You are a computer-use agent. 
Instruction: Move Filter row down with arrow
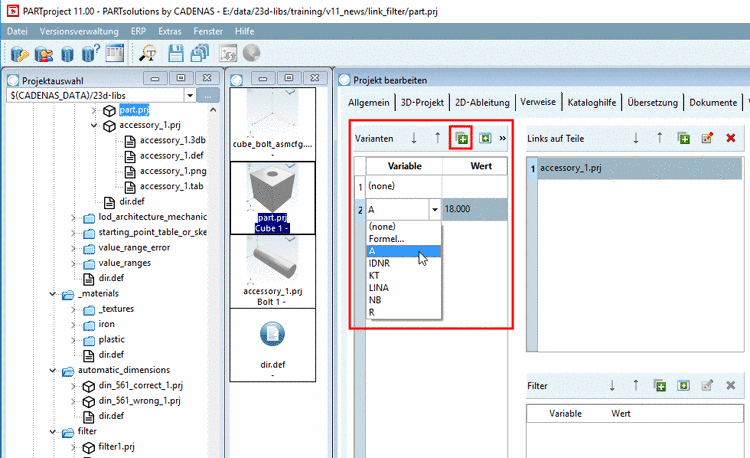click(612, 385)
